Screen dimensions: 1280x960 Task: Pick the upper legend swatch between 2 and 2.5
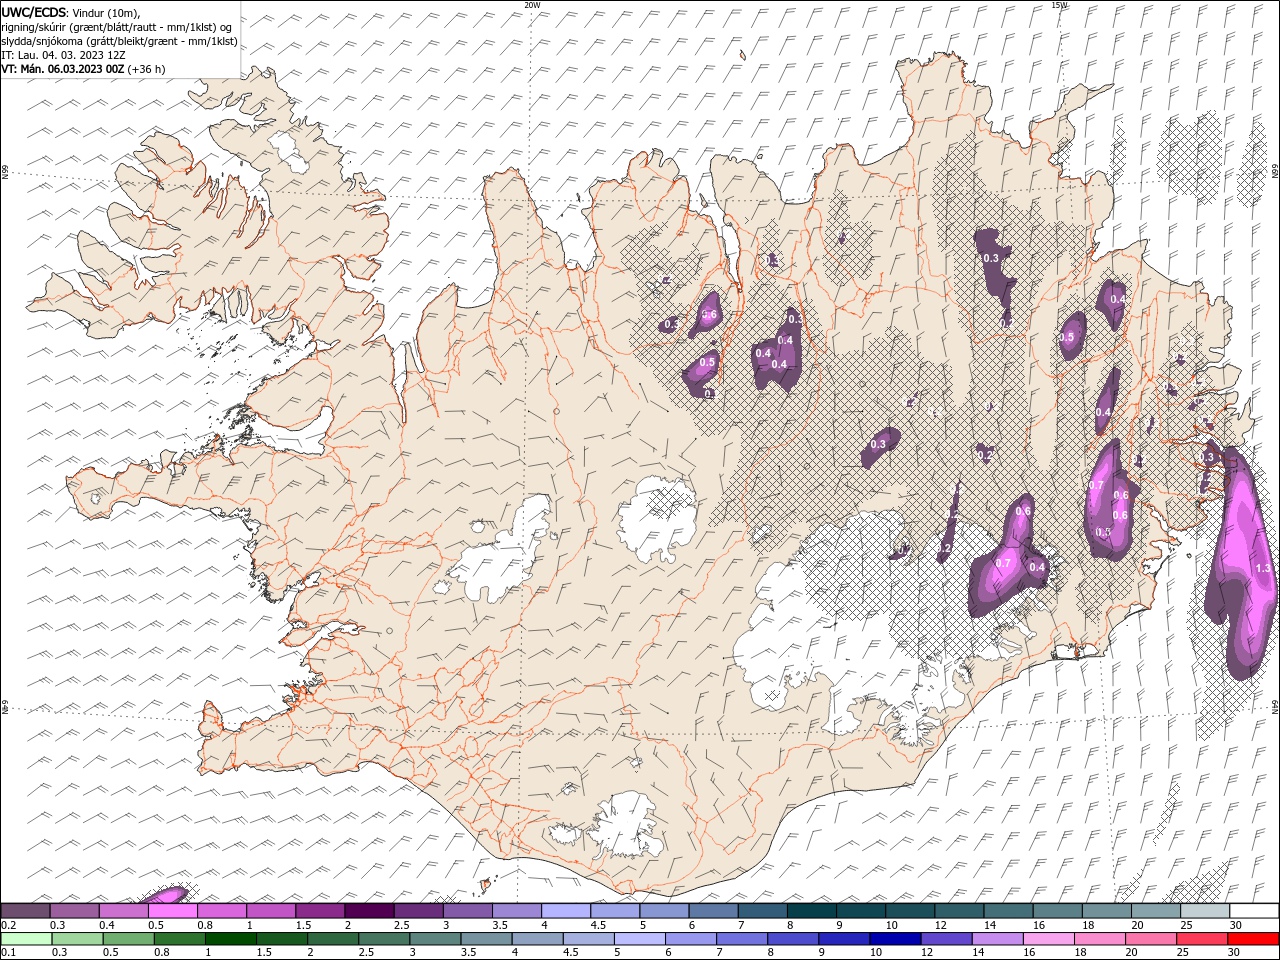[x=369, y=911]
